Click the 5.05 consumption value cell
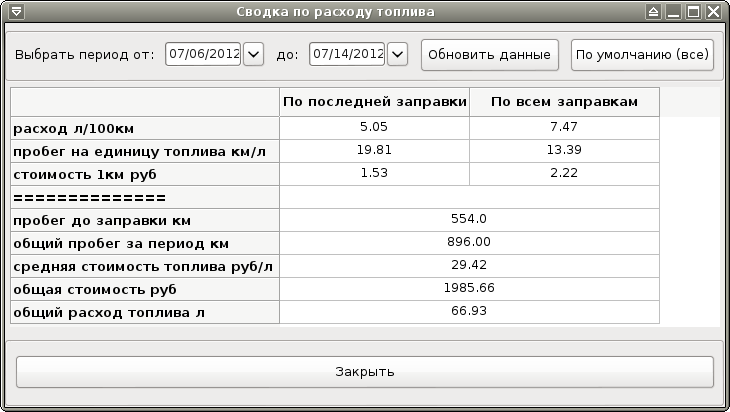Viewport: 730px width, 412px height. point(374,128)
